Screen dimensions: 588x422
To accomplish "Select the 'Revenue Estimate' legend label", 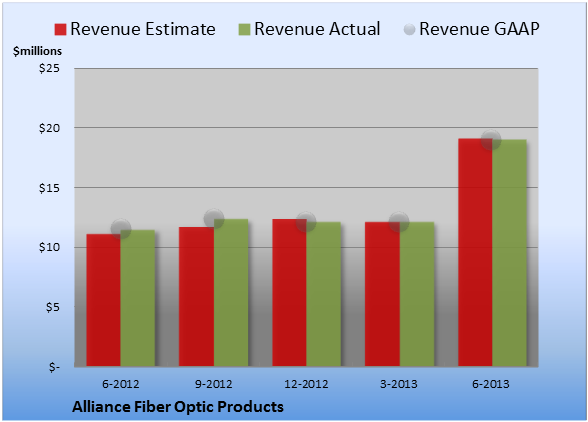I will [143, 29].
